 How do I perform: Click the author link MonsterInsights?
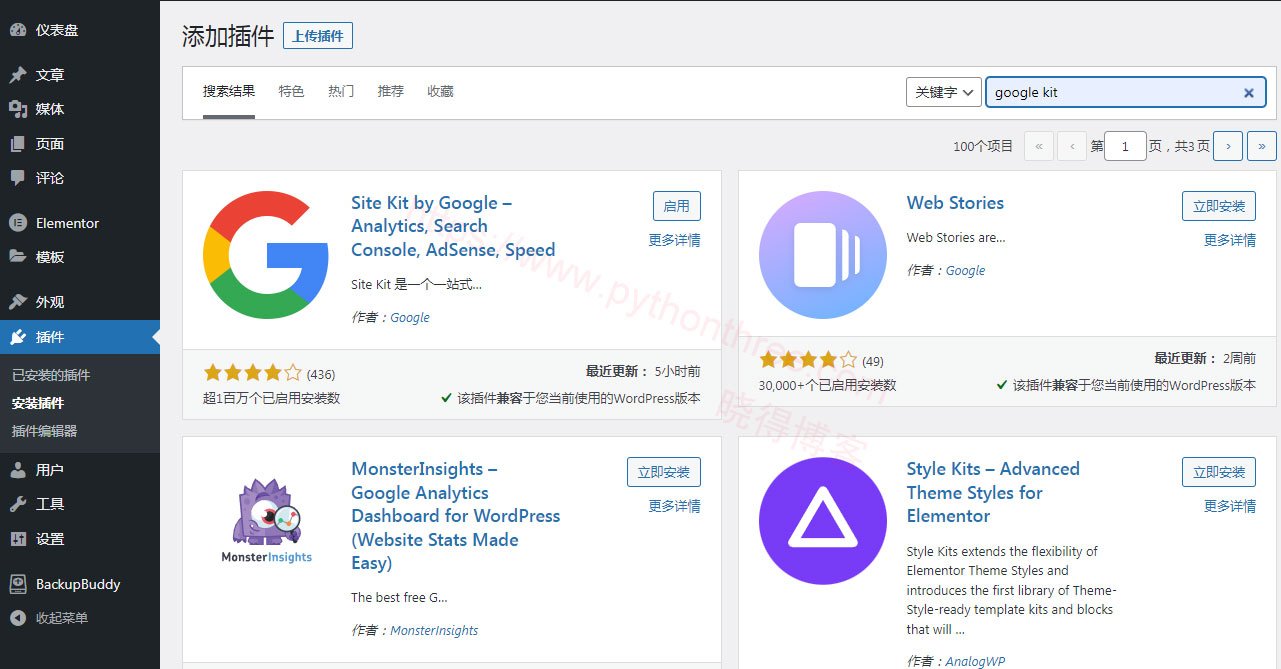[x=434, y=631]
